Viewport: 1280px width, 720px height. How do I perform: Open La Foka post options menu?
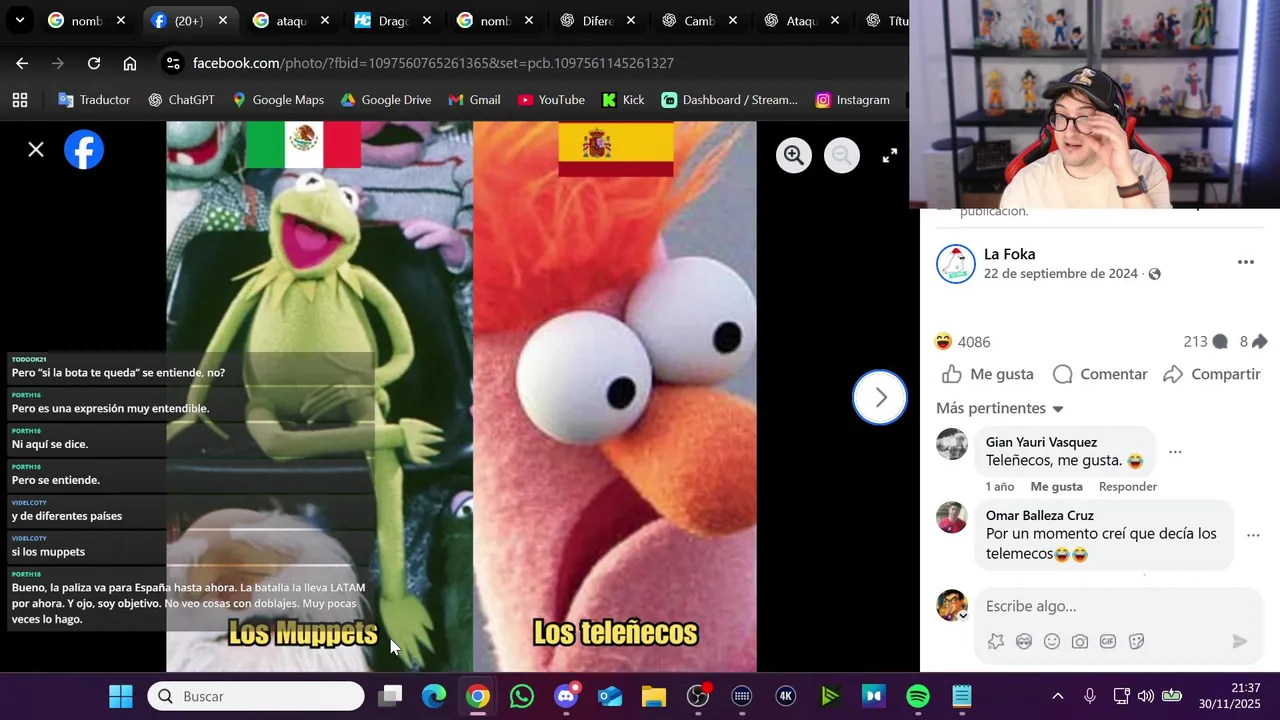[x=1246, y=262]
